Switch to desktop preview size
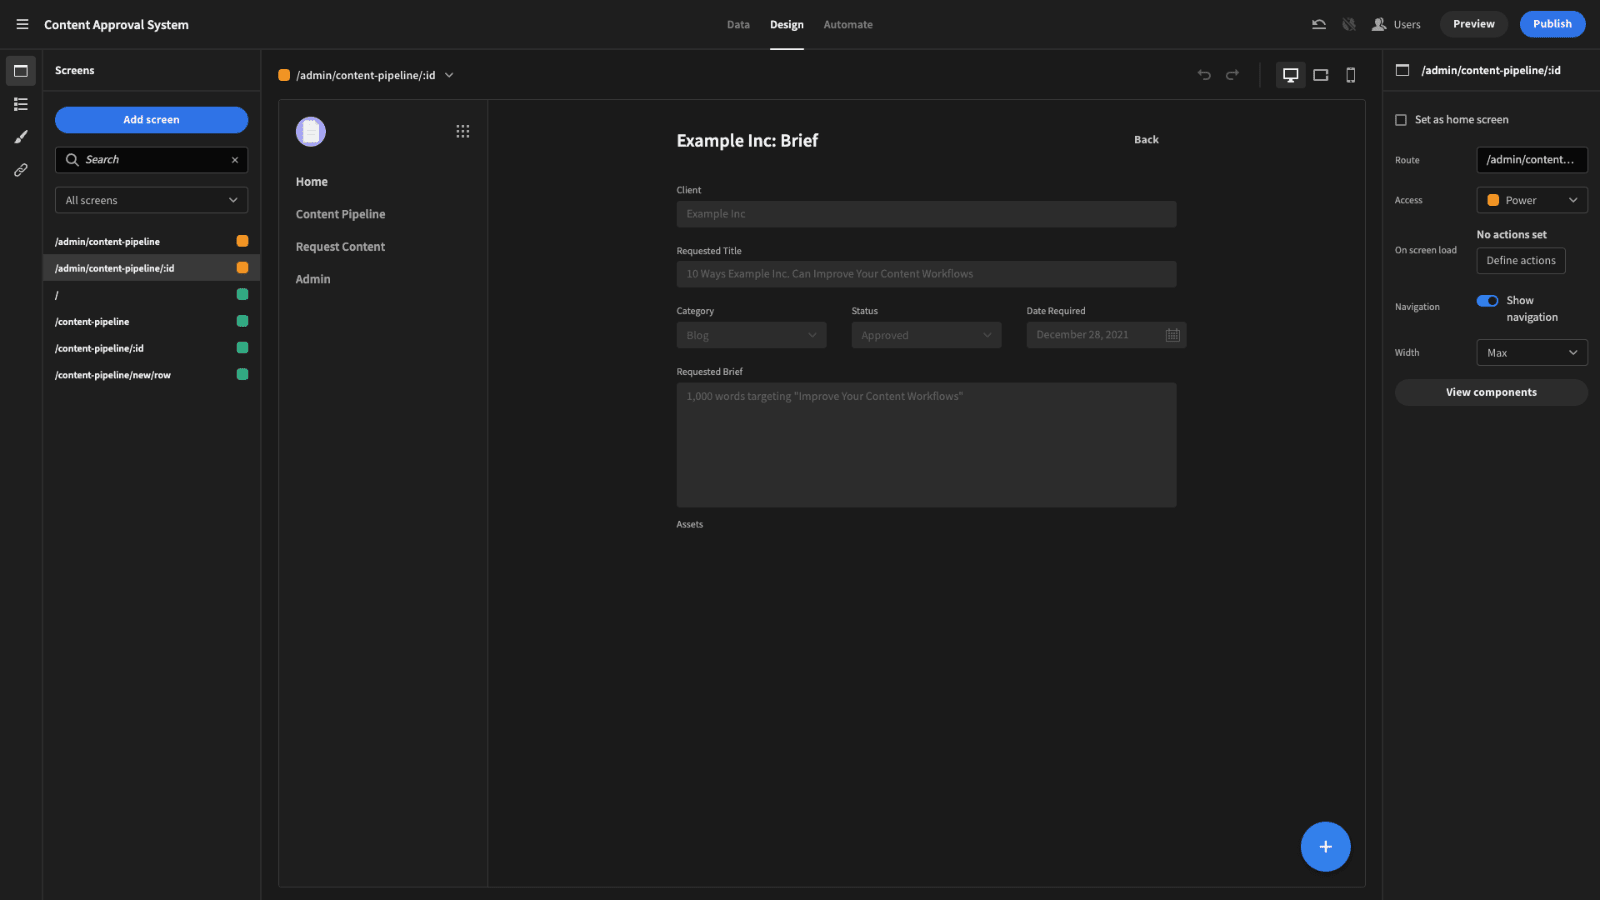 1291,75
